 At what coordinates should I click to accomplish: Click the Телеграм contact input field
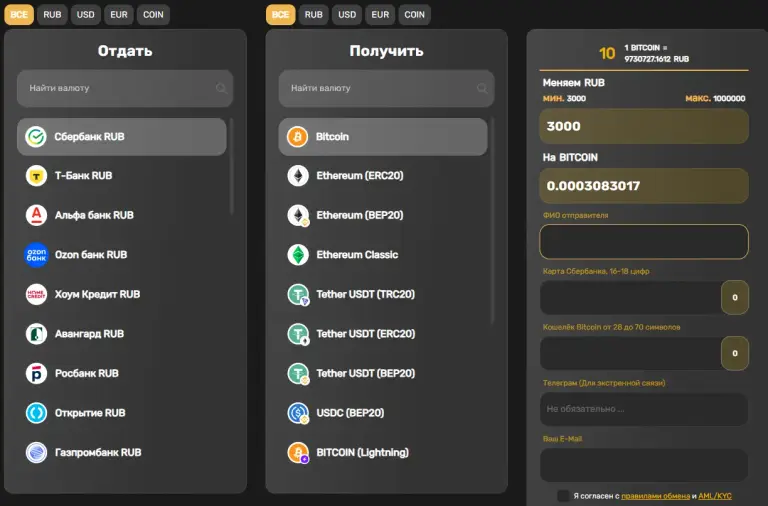[644, 409]
